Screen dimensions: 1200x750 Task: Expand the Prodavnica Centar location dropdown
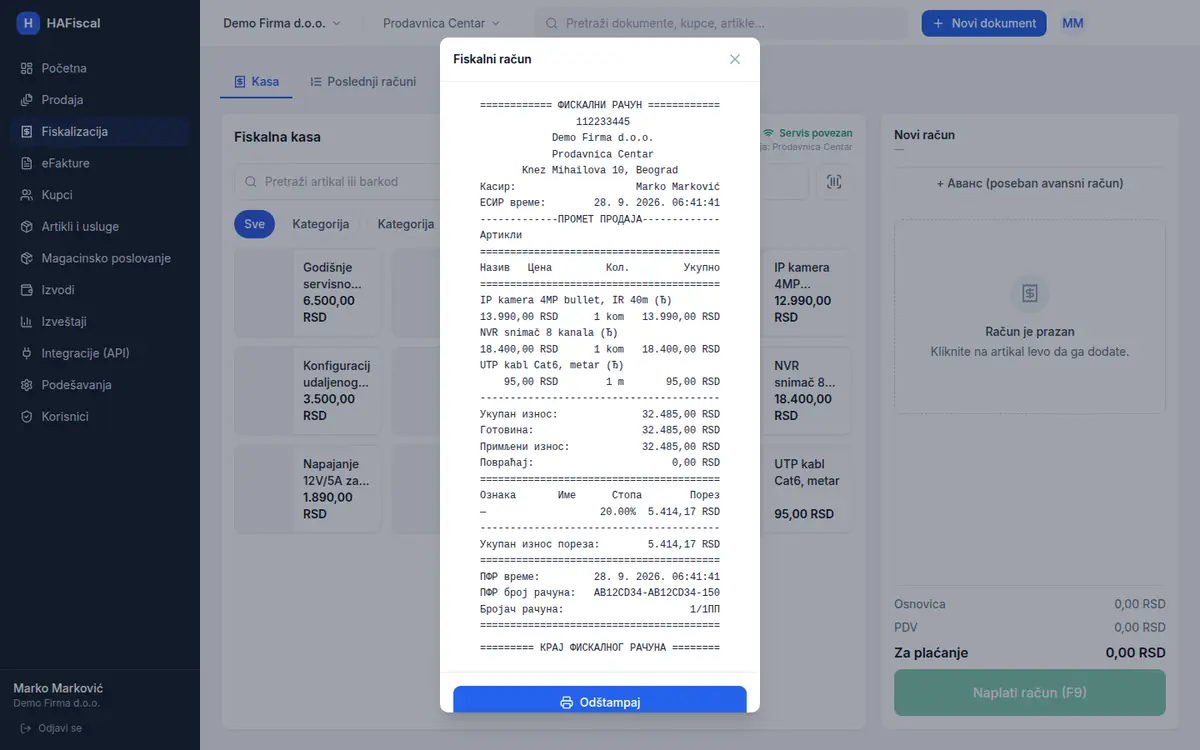tap(442, 23)
